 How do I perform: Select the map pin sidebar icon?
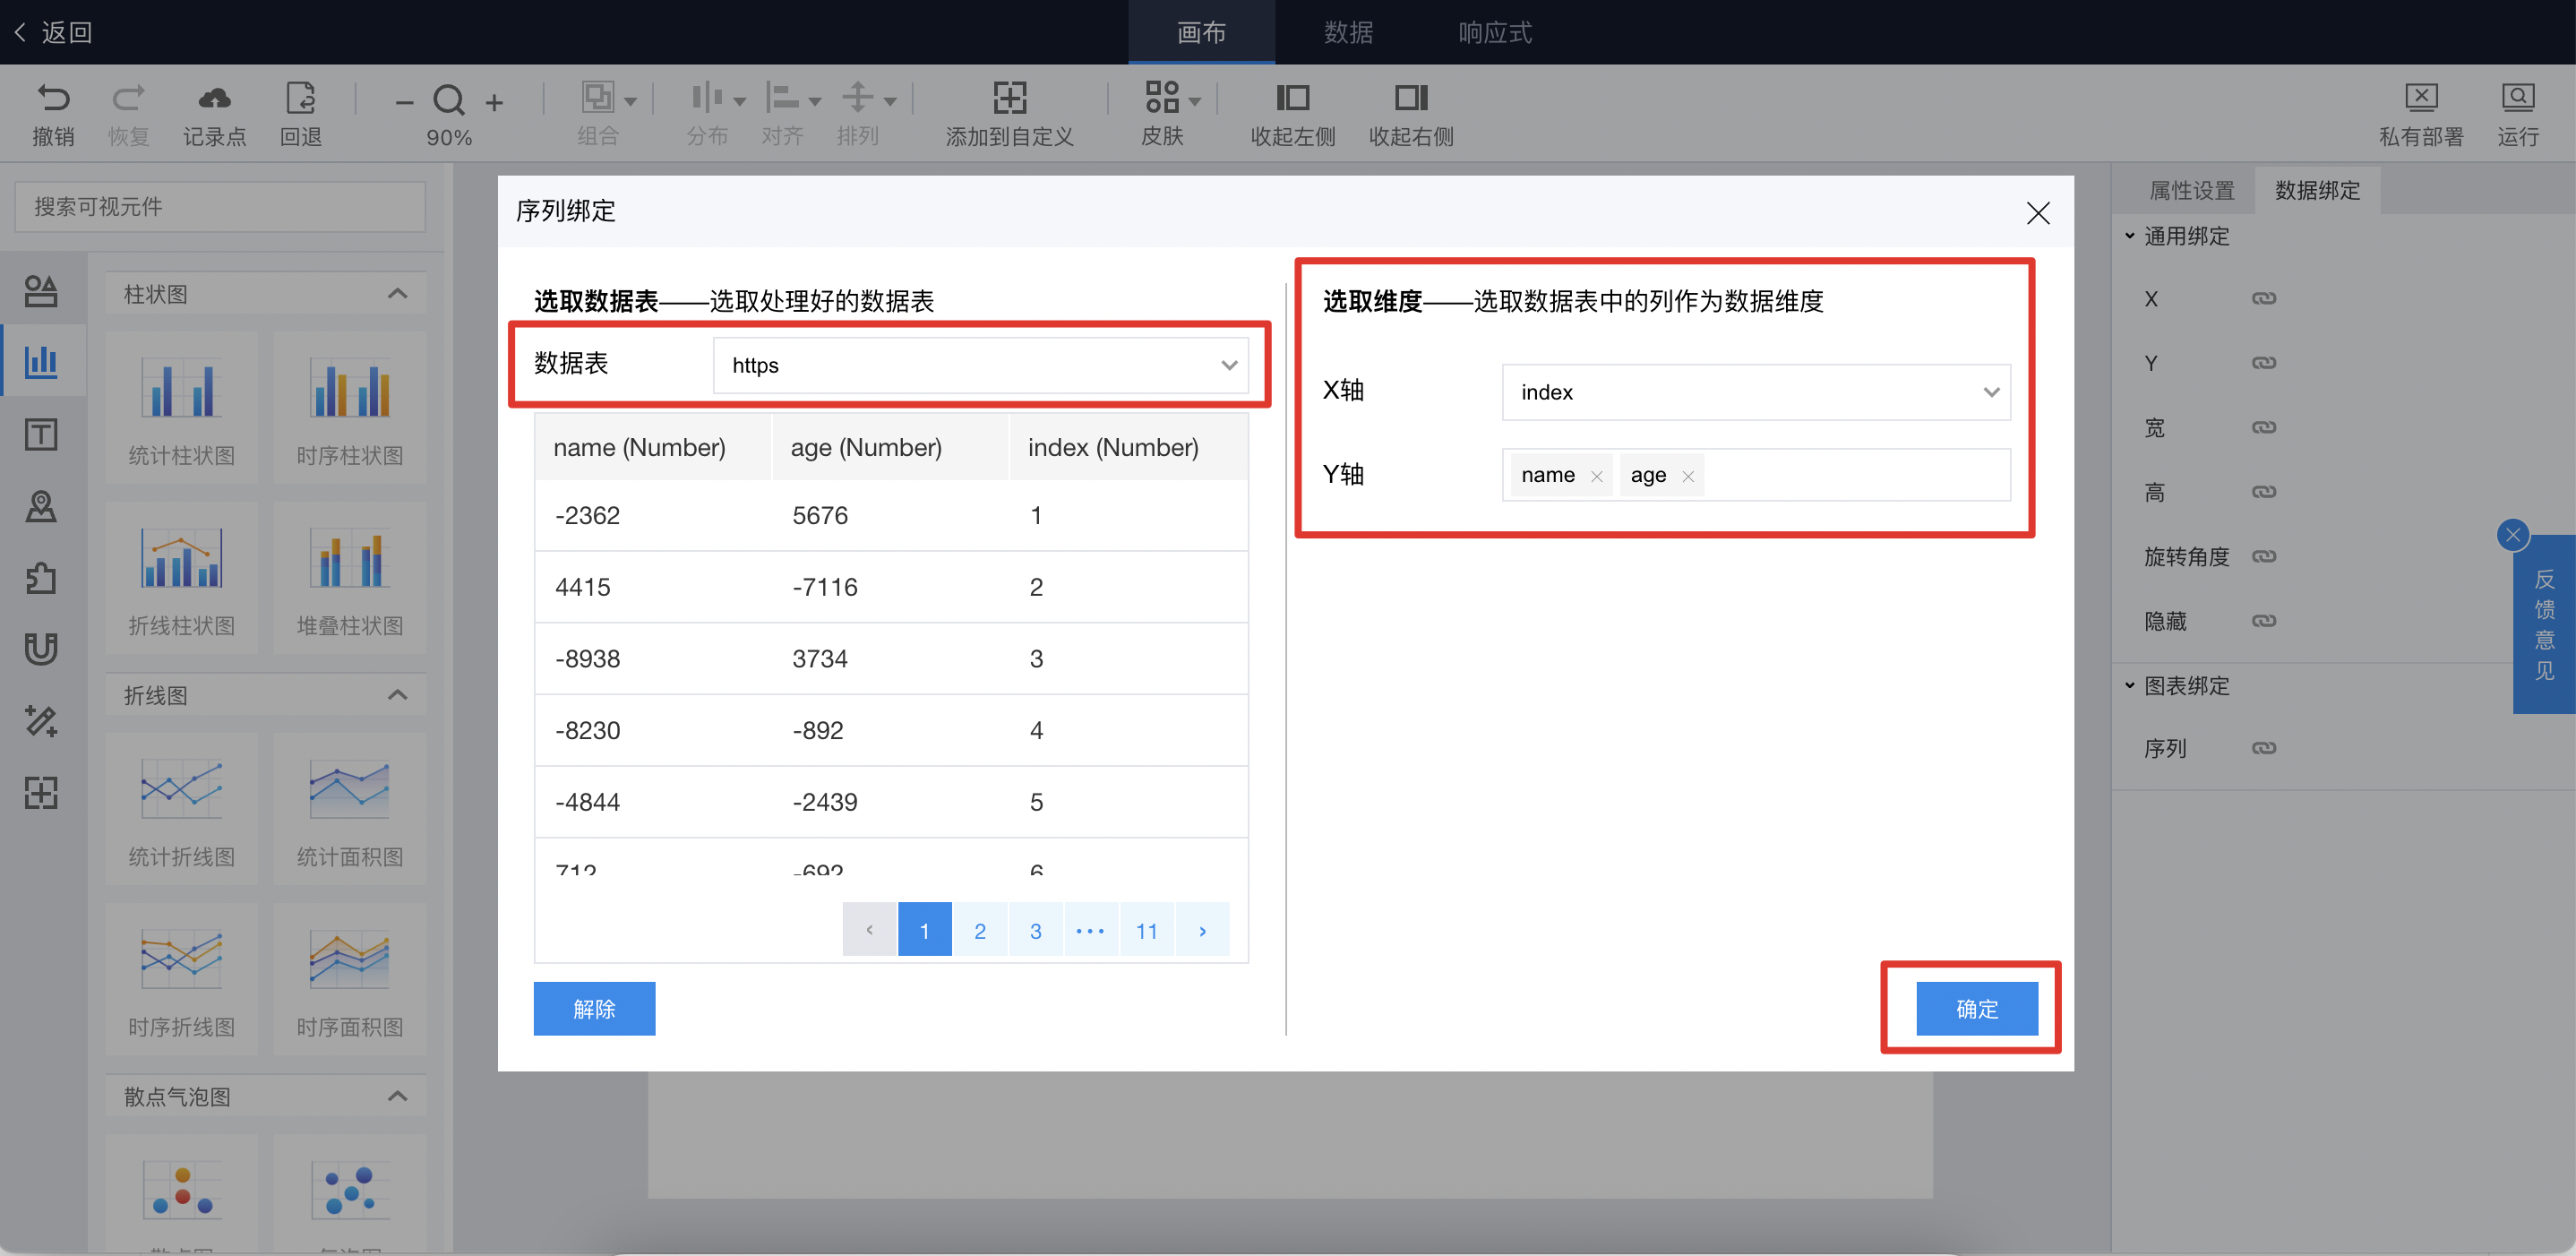[x=41, y=506]
